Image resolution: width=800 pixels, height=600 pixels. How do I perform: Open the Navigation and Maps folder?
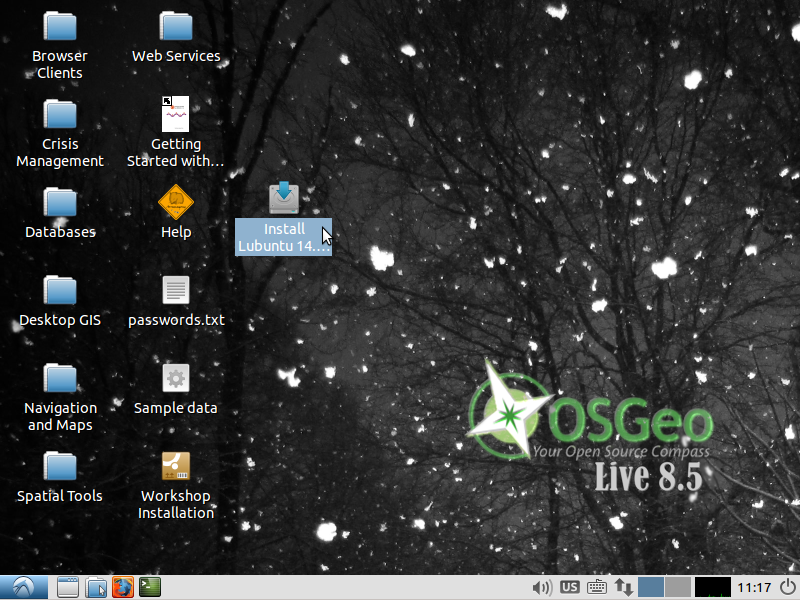coord(60,379)
